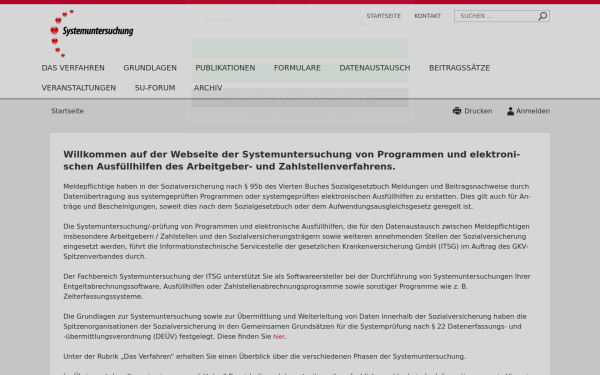Click the printer icon next to Drucken

click(x=457, y=111)
